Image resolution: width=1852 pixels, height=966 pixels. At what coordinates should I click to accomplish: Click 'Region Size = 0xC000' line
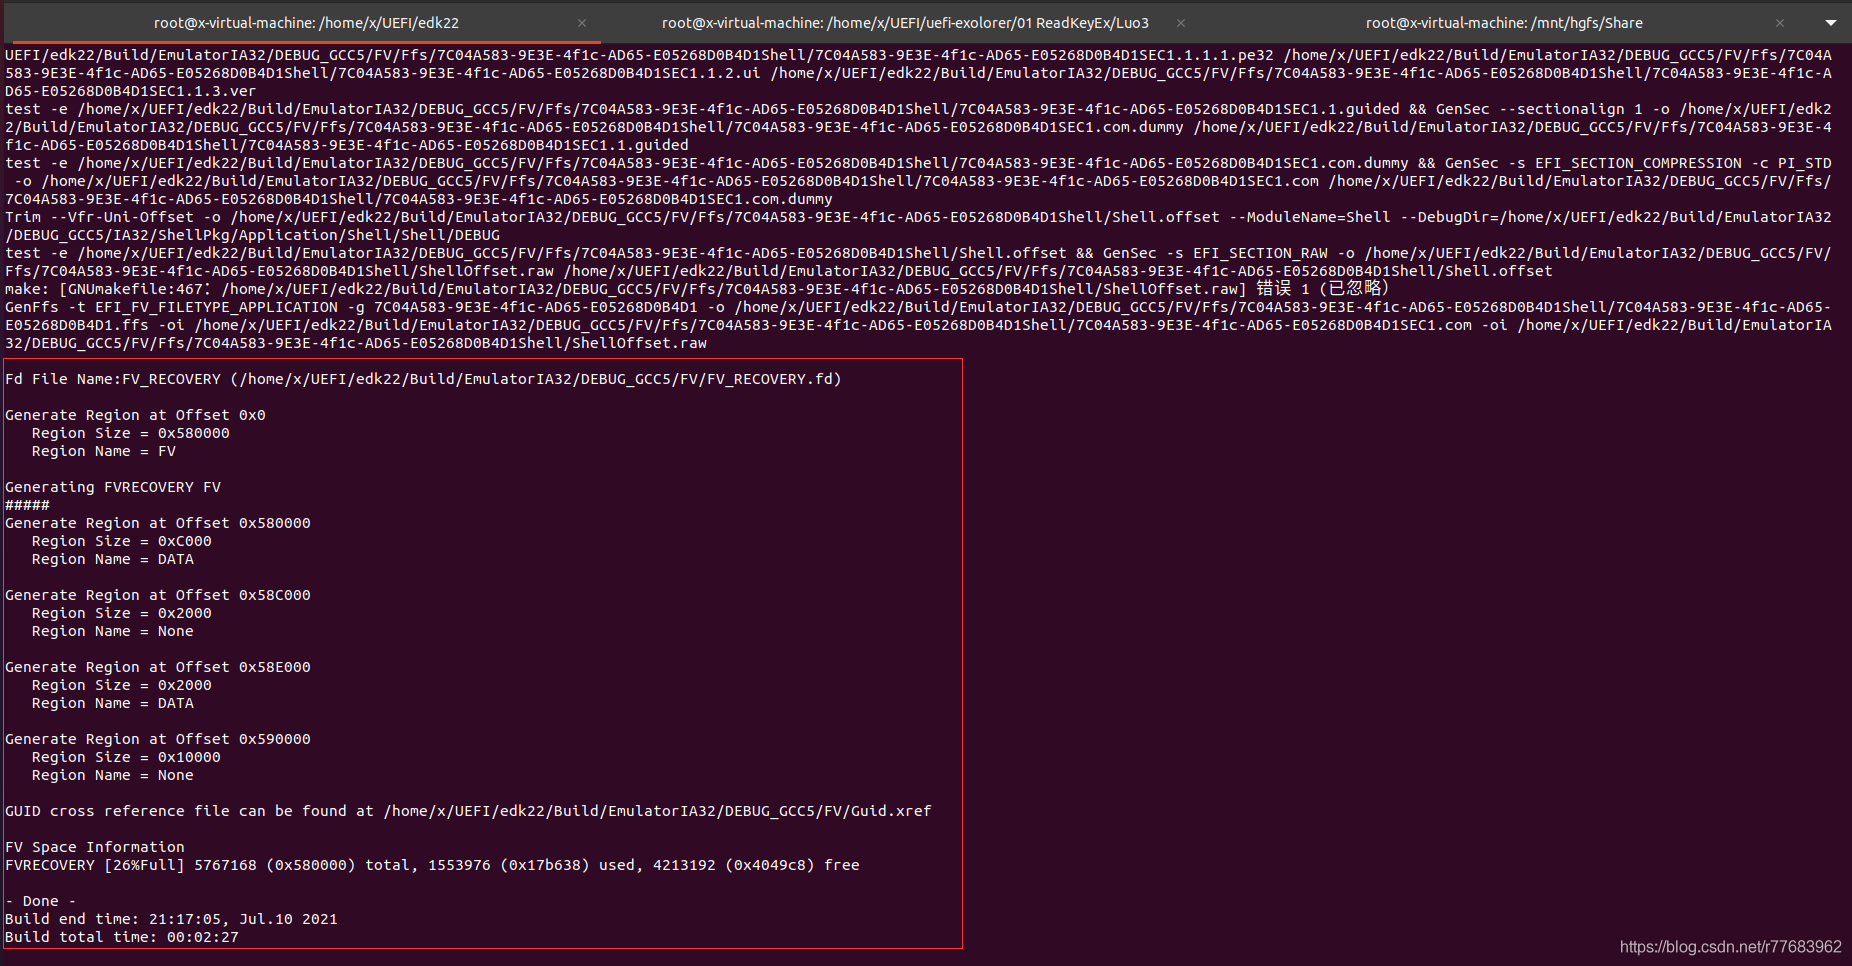[121, 541]
